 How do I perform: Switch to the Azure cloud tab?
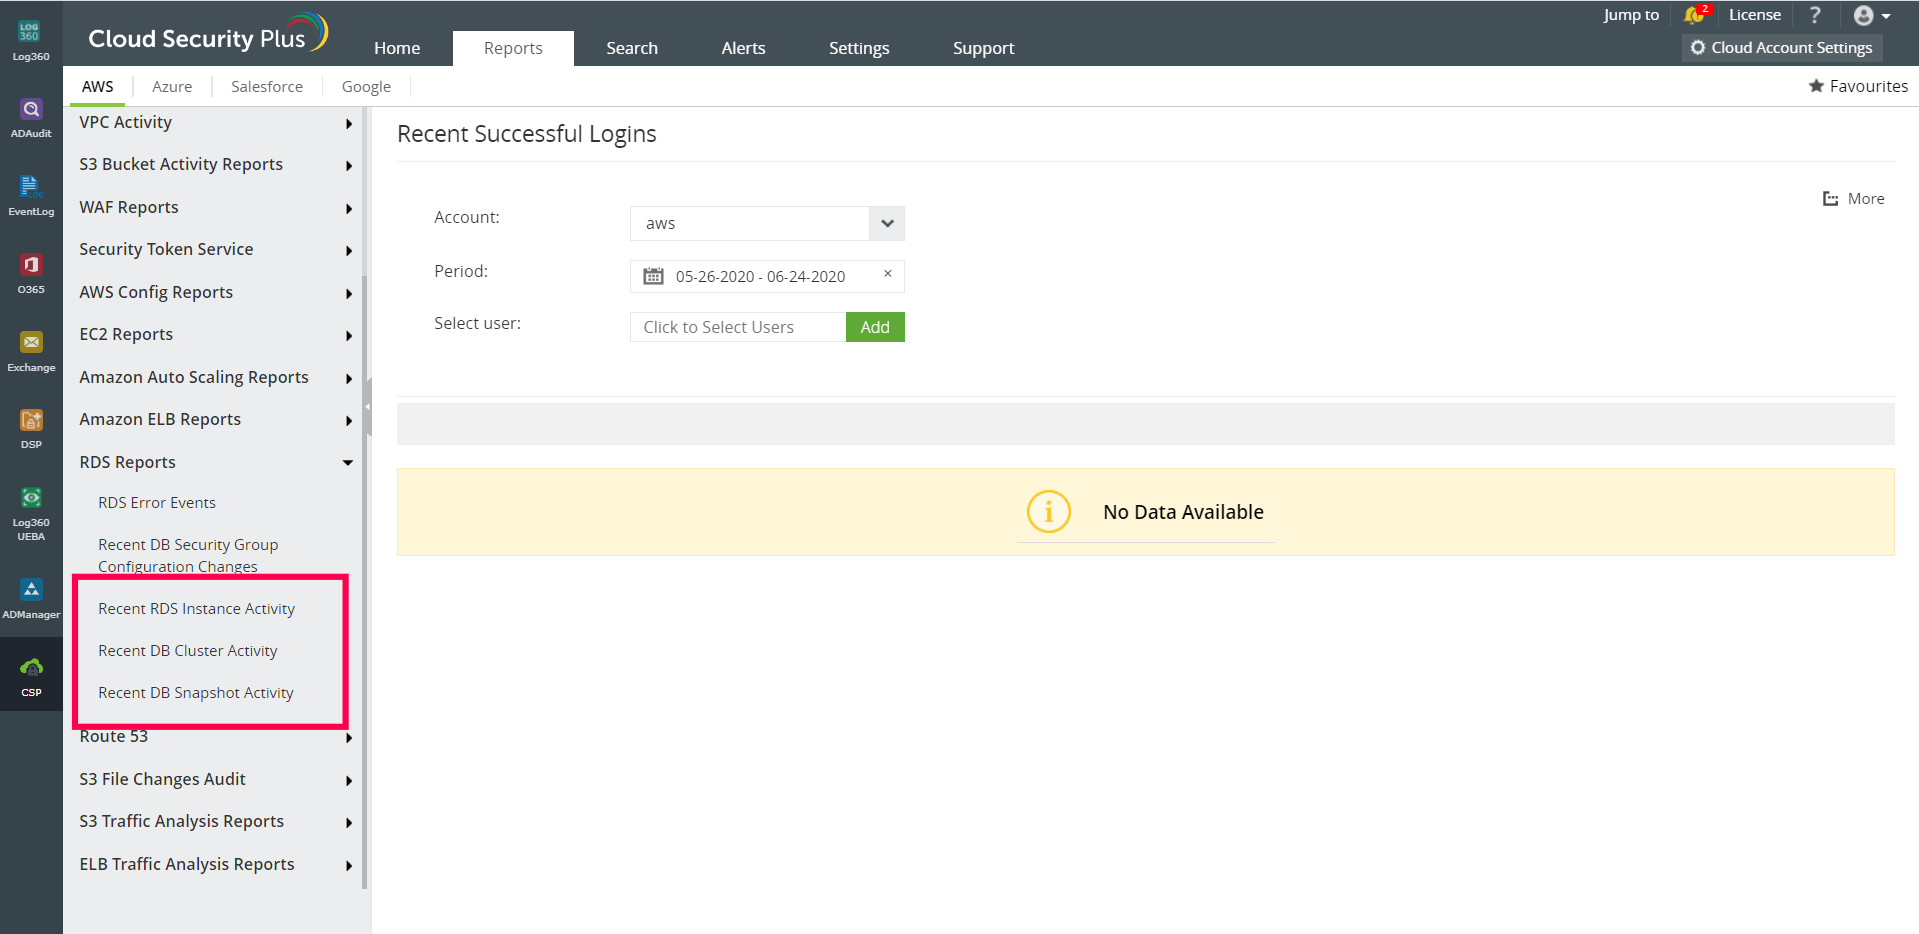tap(172, 87)
